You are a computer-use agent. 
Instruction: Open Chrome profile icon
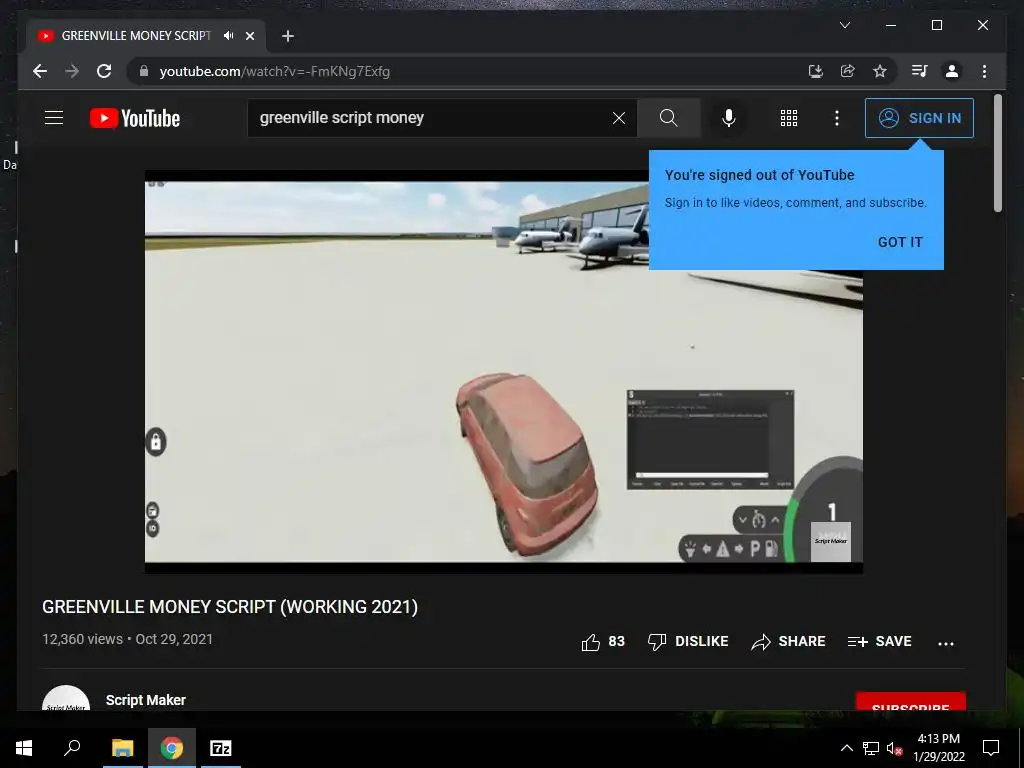click(952, 71)
